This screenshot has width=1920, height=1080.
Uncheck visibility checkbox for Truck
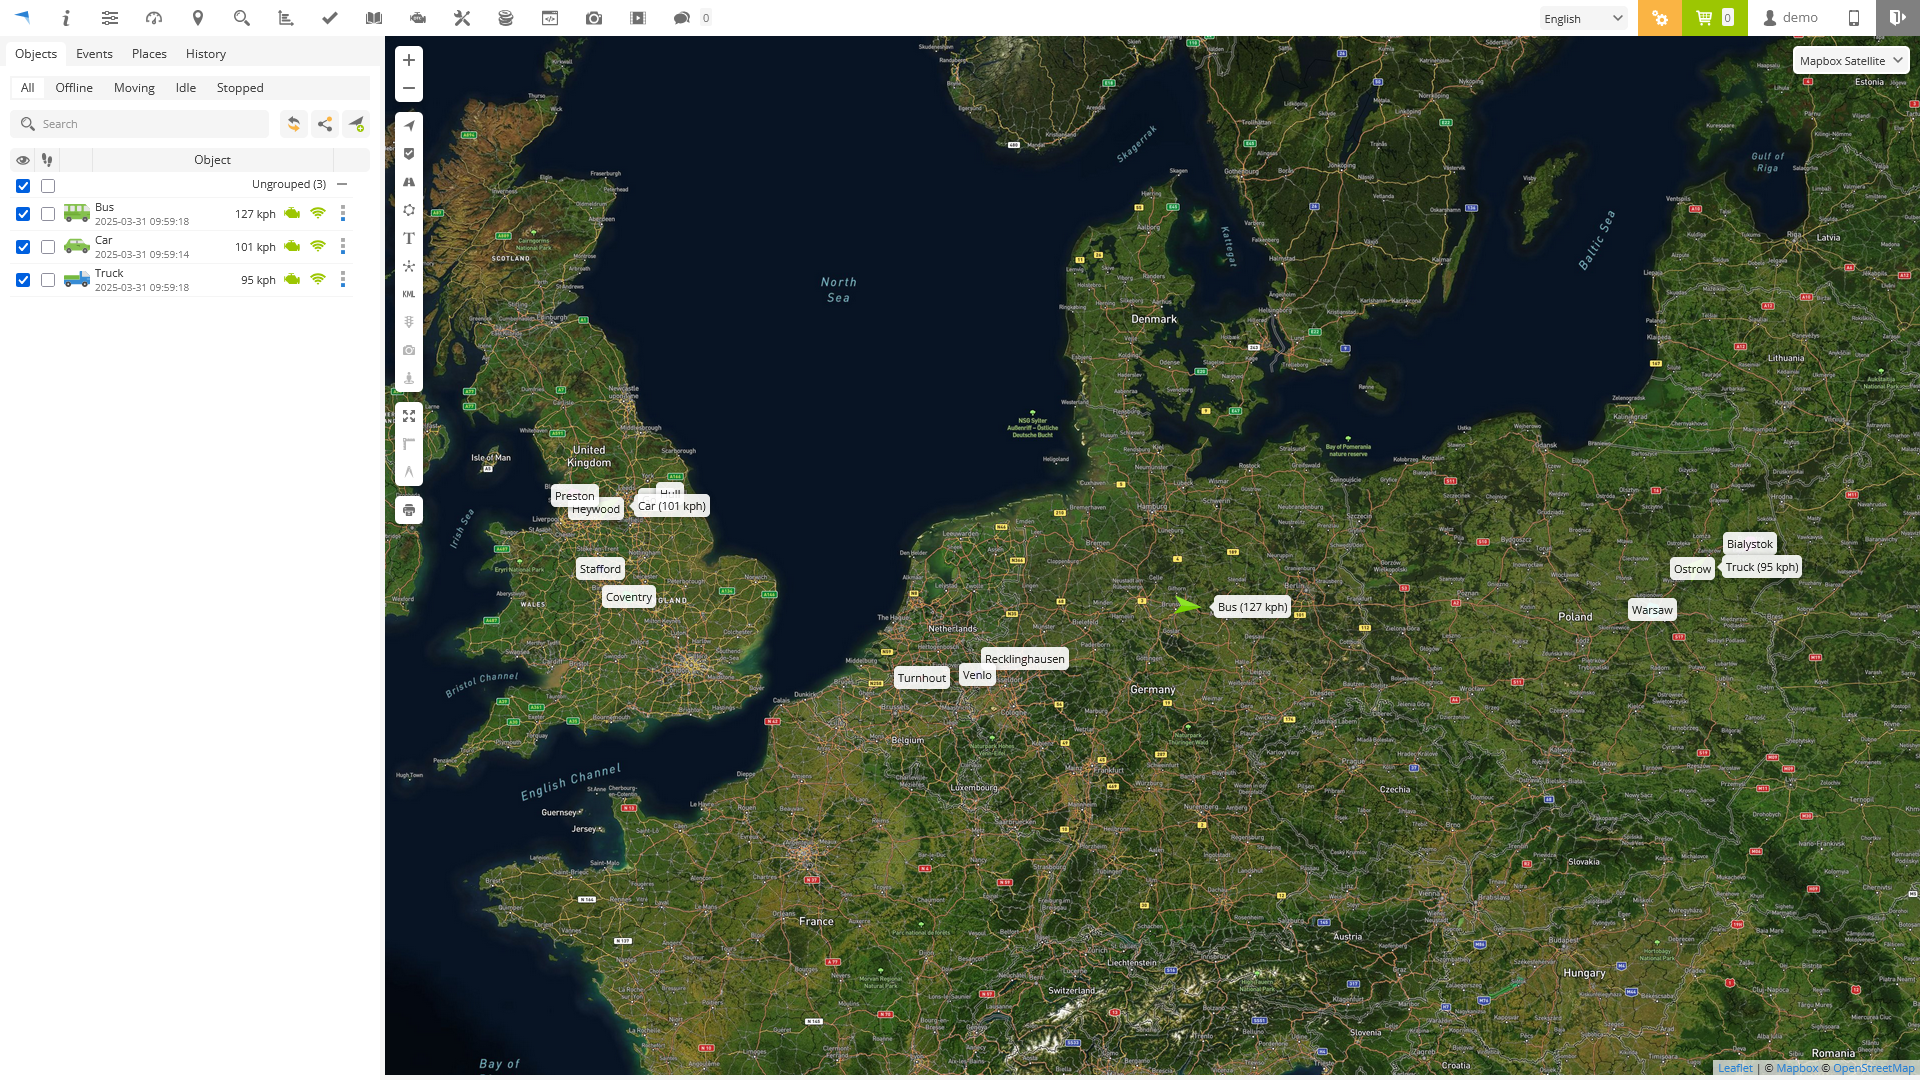(x=23, y=280)
